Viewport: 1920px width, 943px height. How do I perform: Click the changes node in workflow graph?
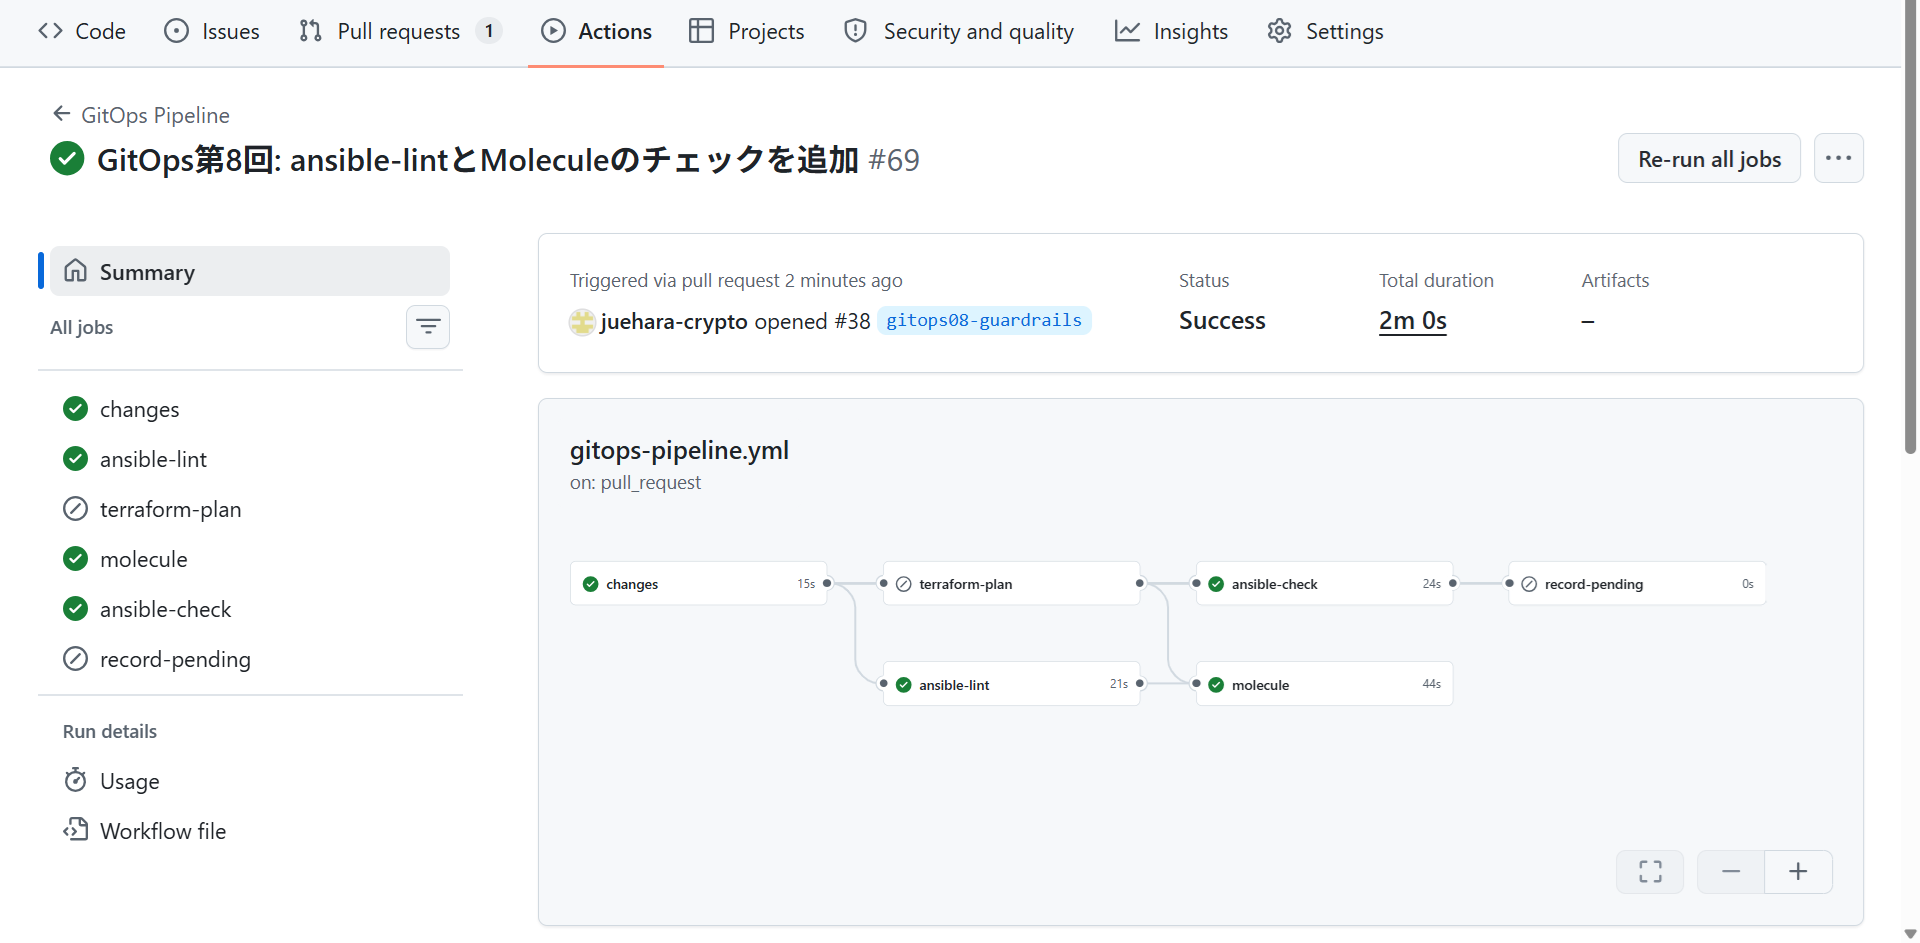699,584
